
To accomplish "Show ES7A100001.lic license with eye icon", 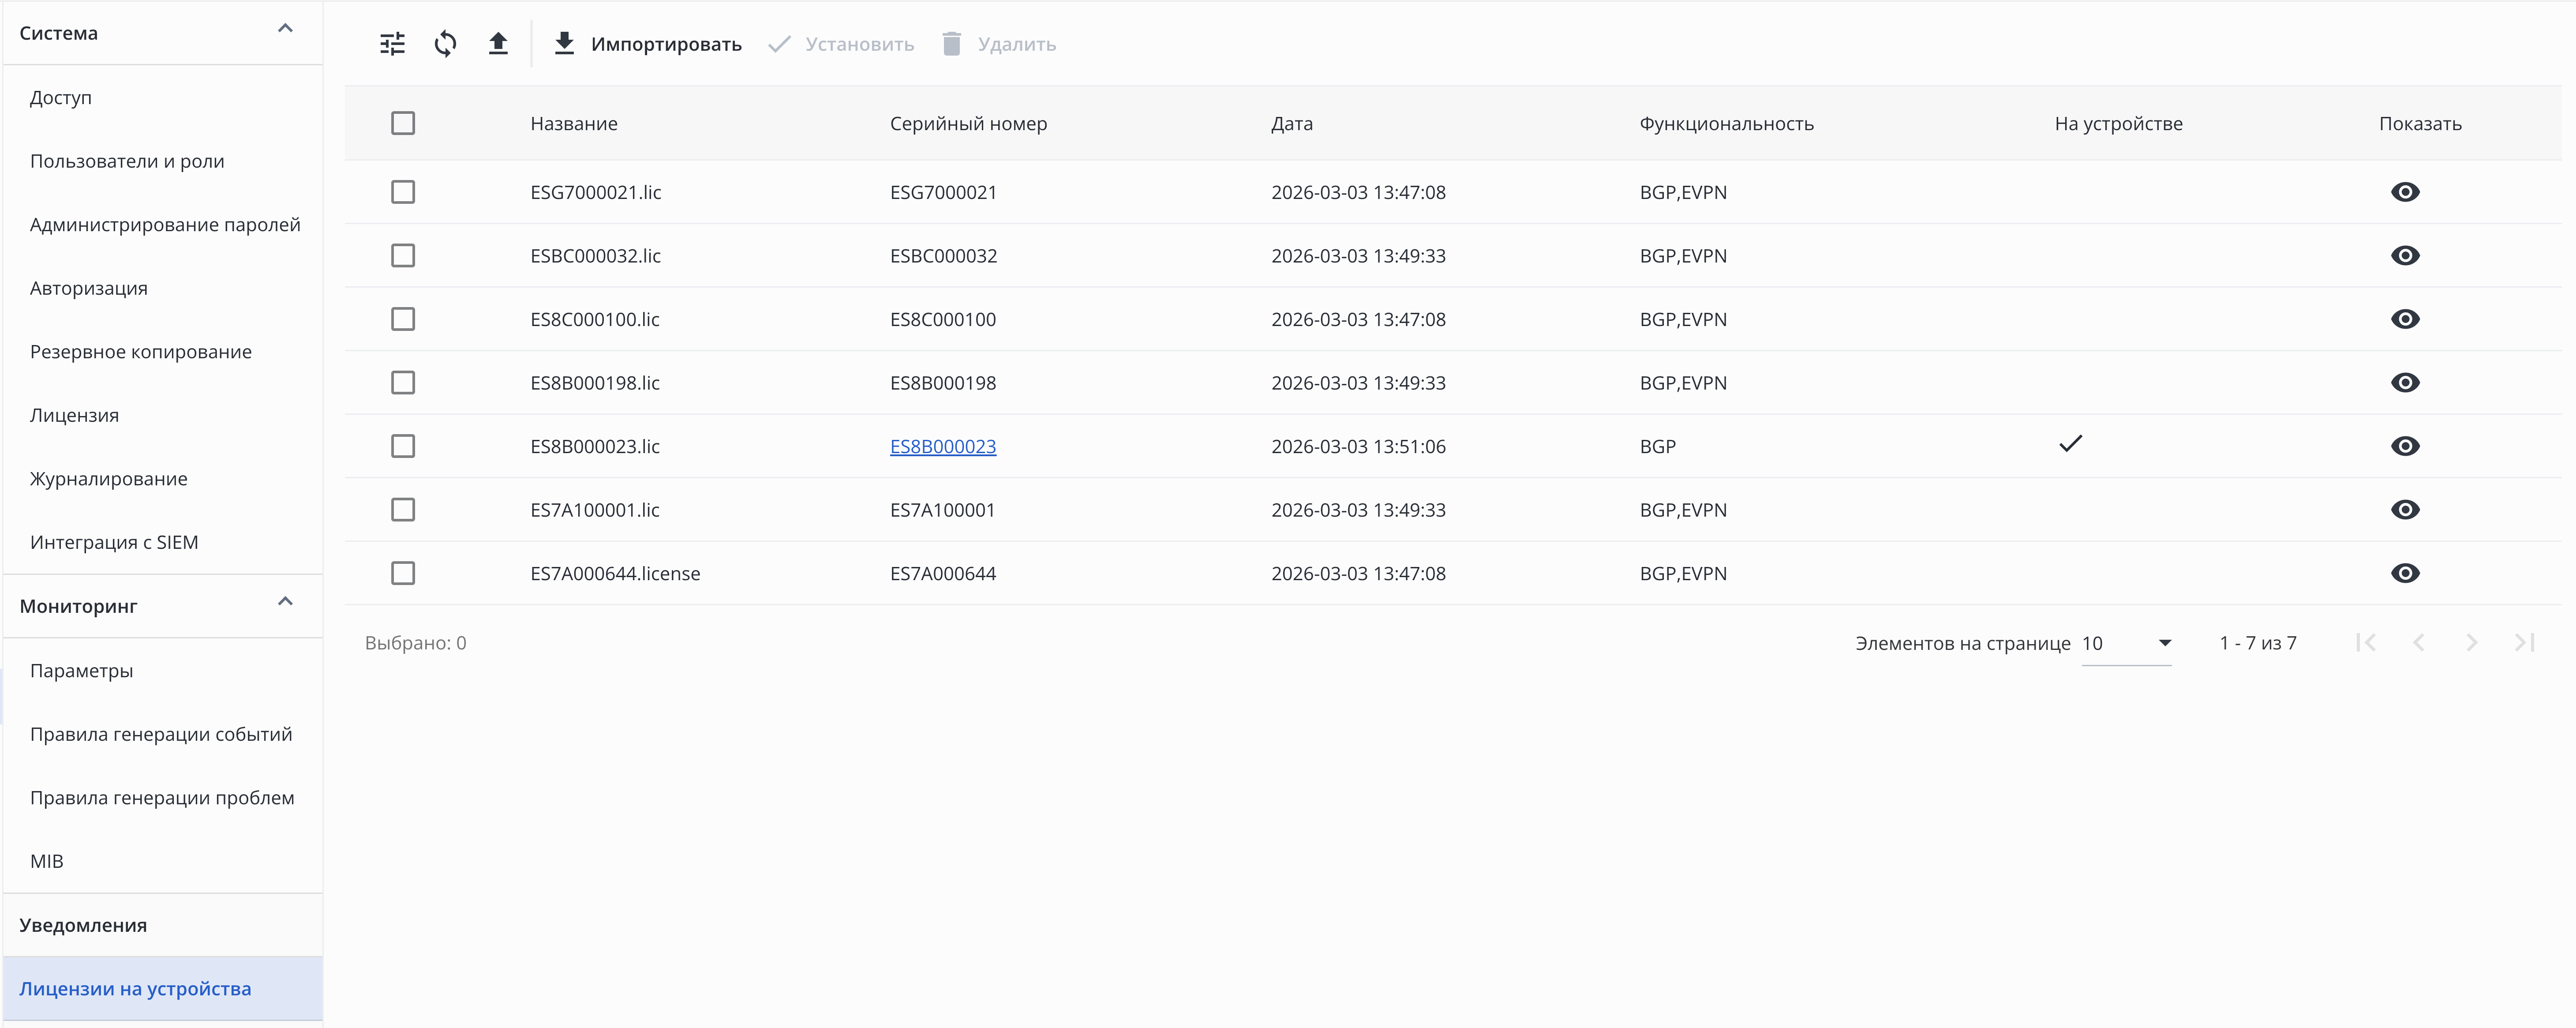I will [2404, 510].
